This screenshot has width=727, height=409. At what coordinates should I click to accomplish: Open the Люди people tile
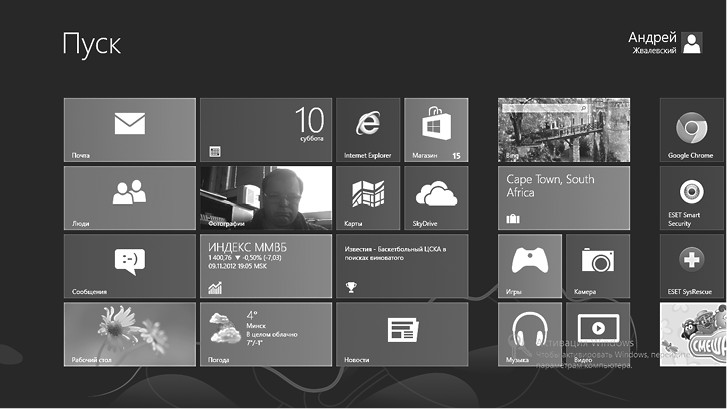tap(130, 198)
